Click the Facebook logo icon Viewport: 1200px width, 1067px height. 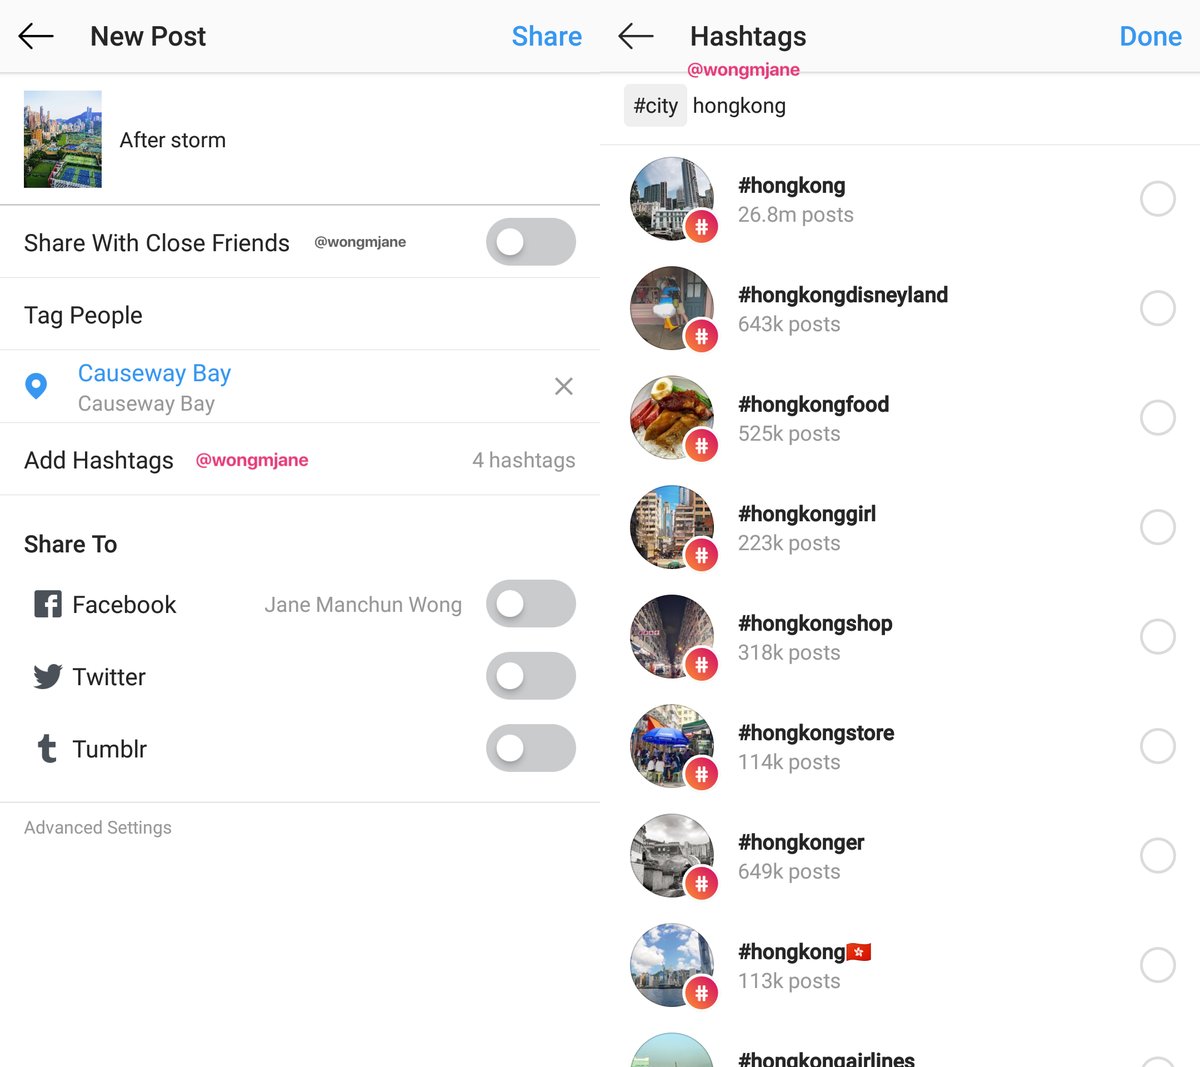[47, 604]
